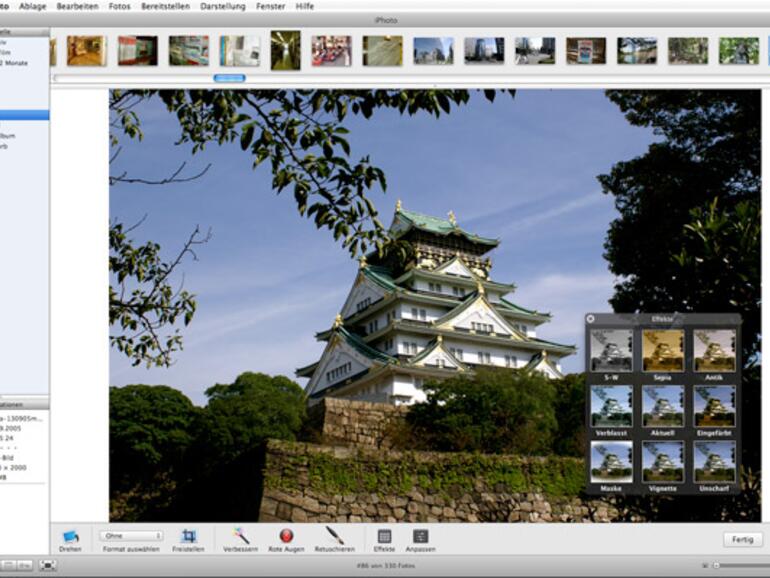Open the Bereitstellen menu
Viewport: 770px width, 578px height.
coord(165,6)
